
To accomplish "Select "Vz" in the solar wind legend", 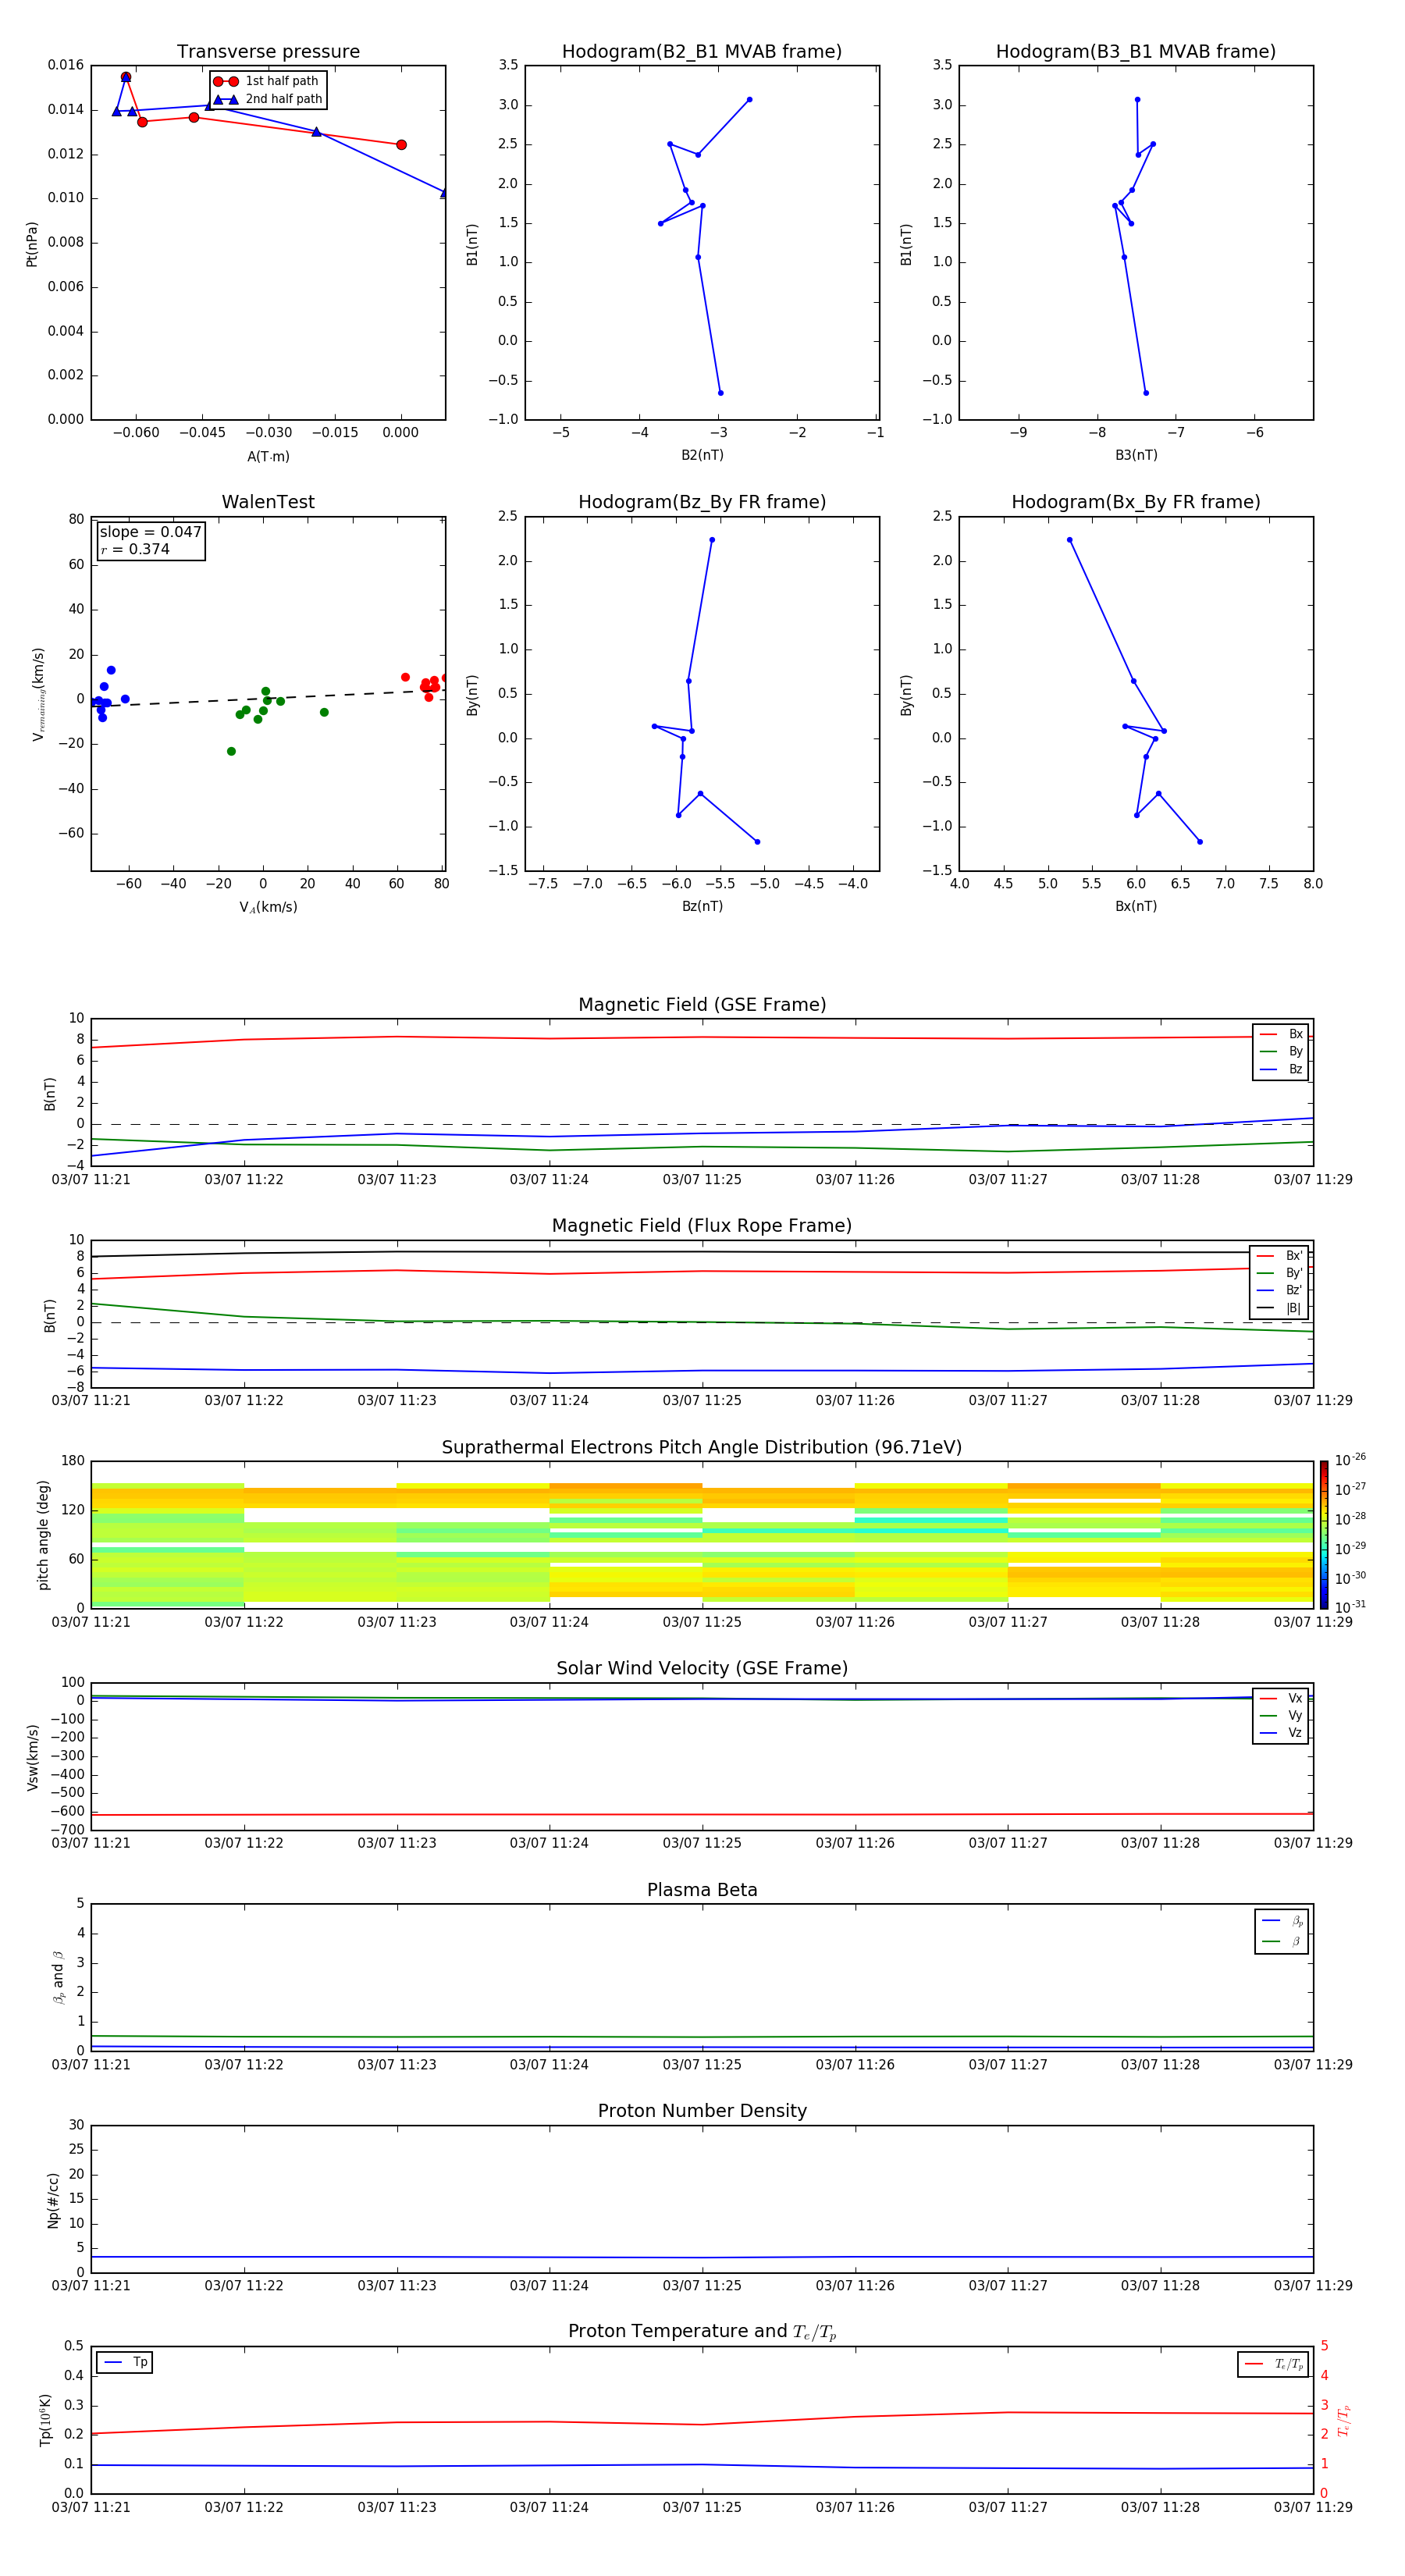I will pos(1281,1732).
